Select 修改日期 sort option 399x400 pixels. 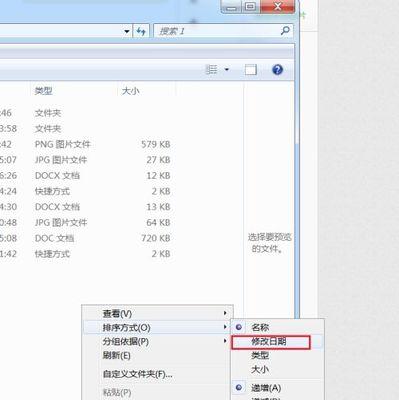click(278, 342)
